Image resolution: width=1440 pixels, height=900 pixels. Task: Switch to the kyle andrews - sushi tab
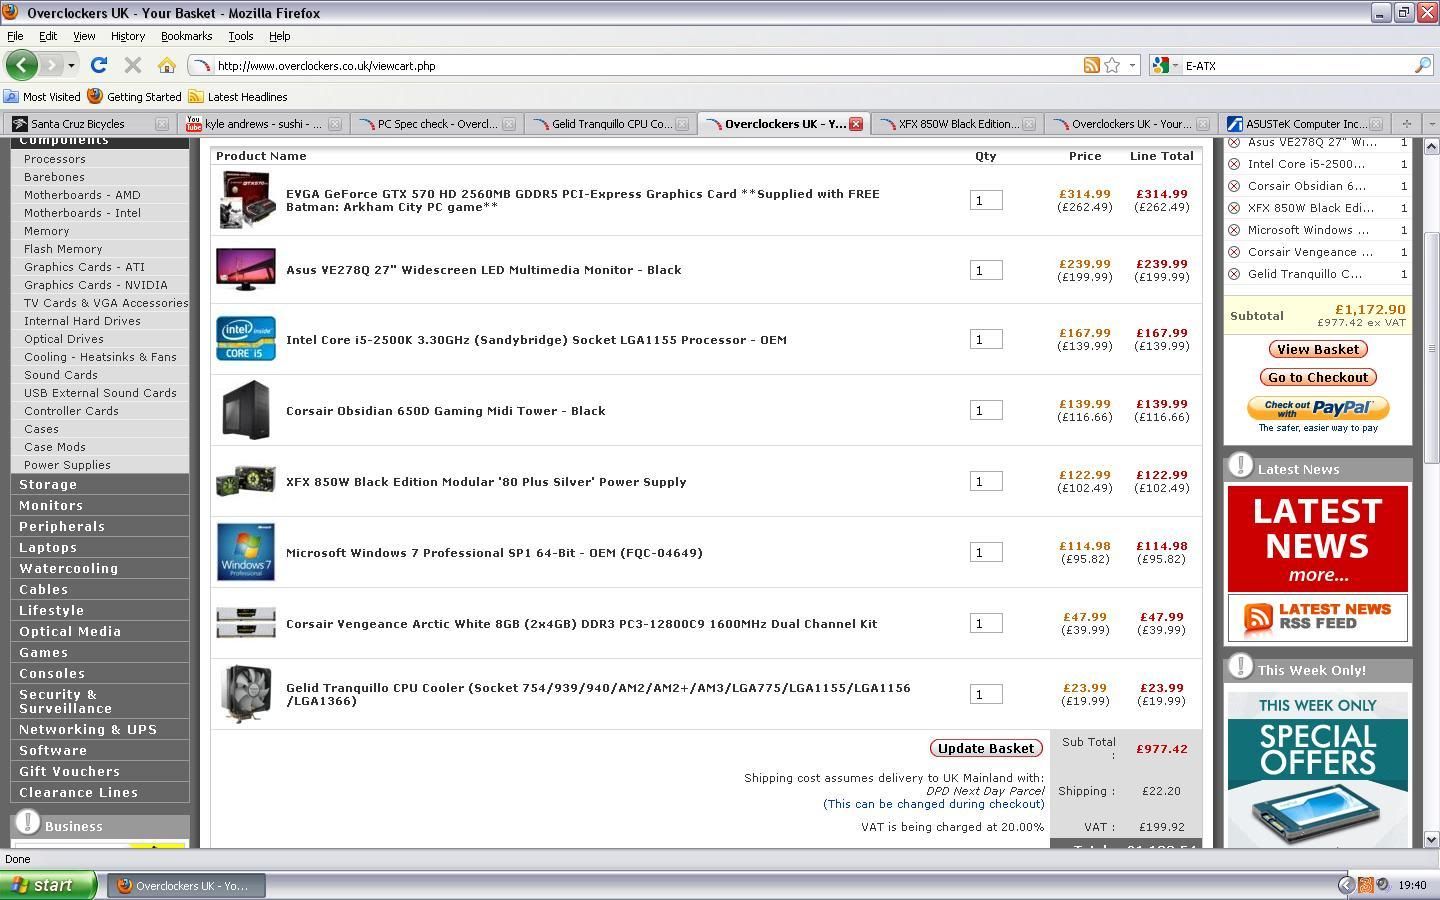click(263, 124)
